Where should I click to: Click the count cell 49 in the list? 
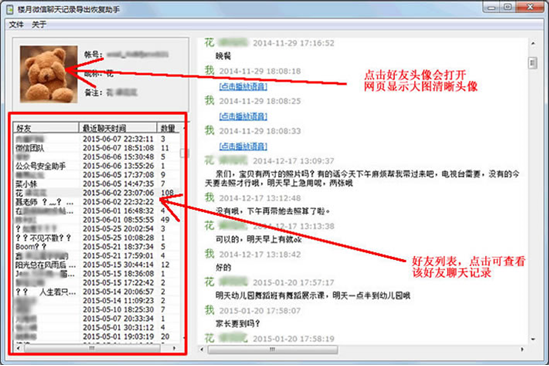point(165,220)
